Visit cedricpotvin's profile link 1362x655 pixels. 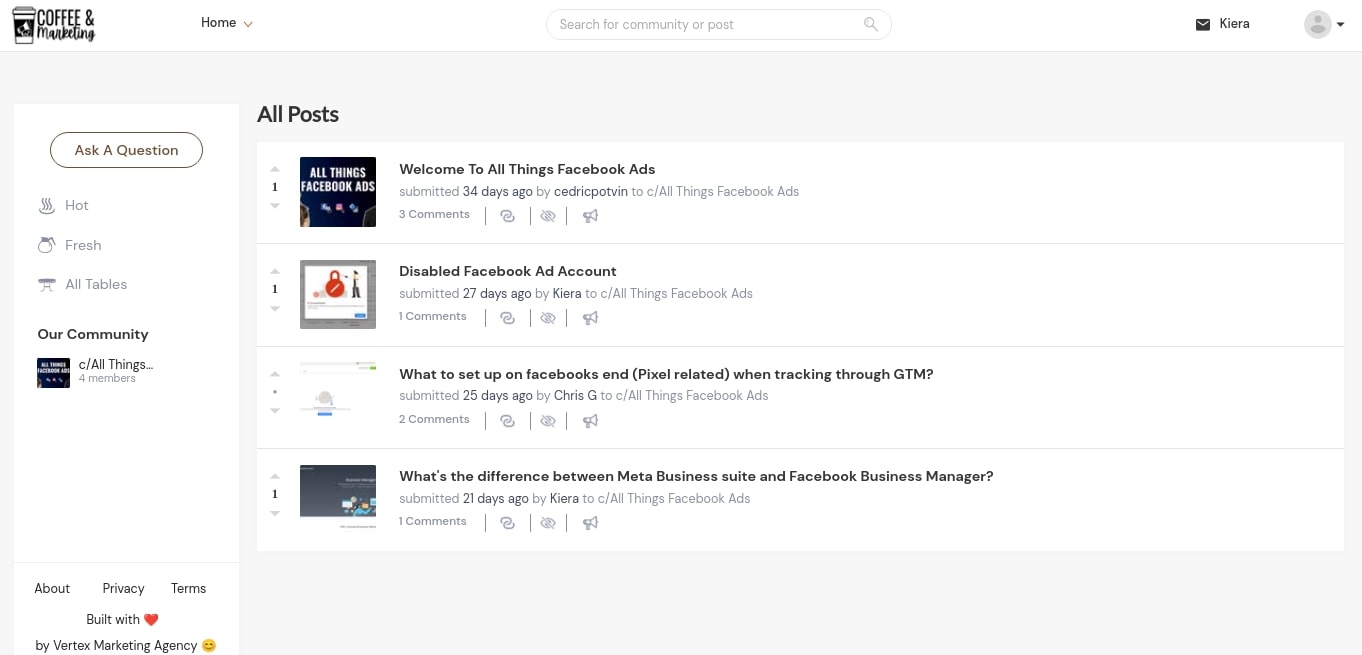pos(591,191)
